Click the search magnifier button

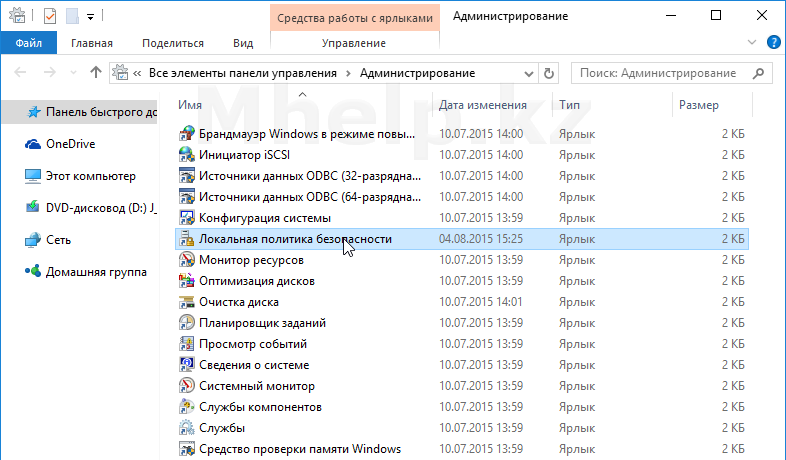pos(758,73)
